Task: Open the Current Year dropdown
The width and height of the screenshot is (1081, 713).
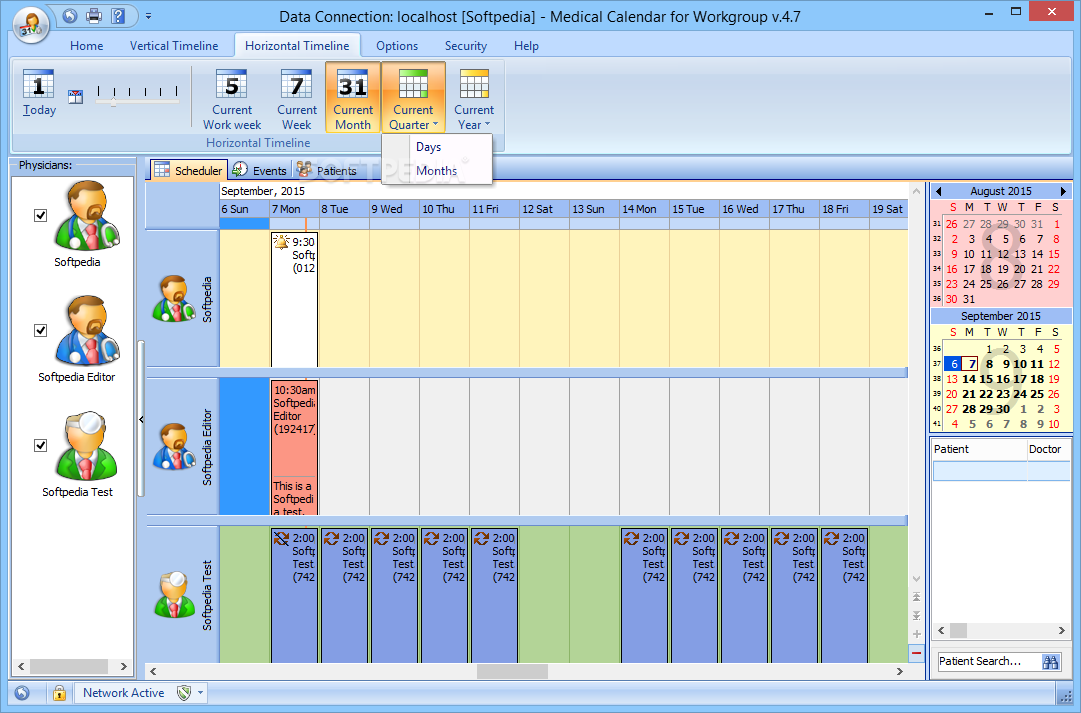Action: pos(474,99)
